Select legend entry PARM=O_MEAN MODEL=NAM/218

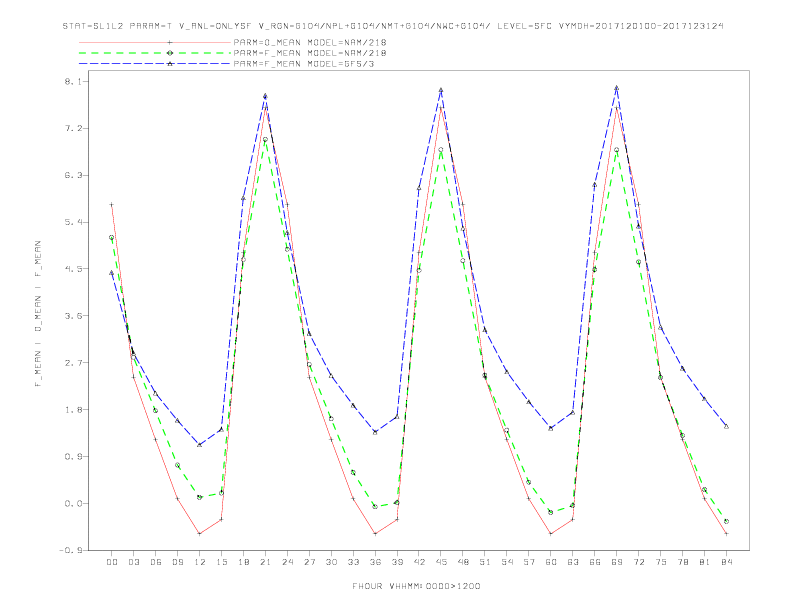pyautogui.click(x=310, y=42)
